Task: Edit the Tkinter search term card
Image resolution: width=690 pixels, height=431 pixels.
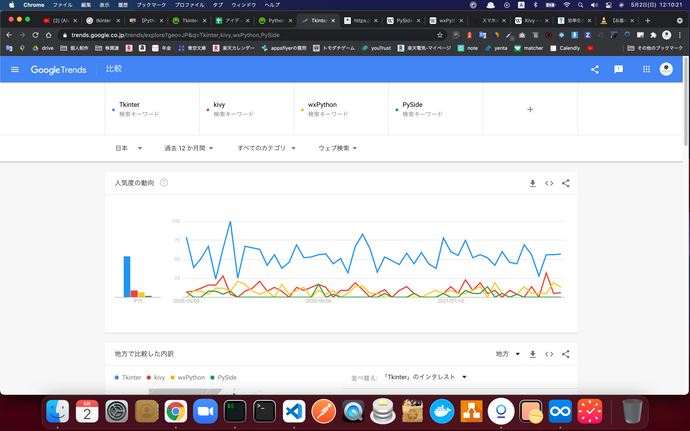Action: point(152,109)
